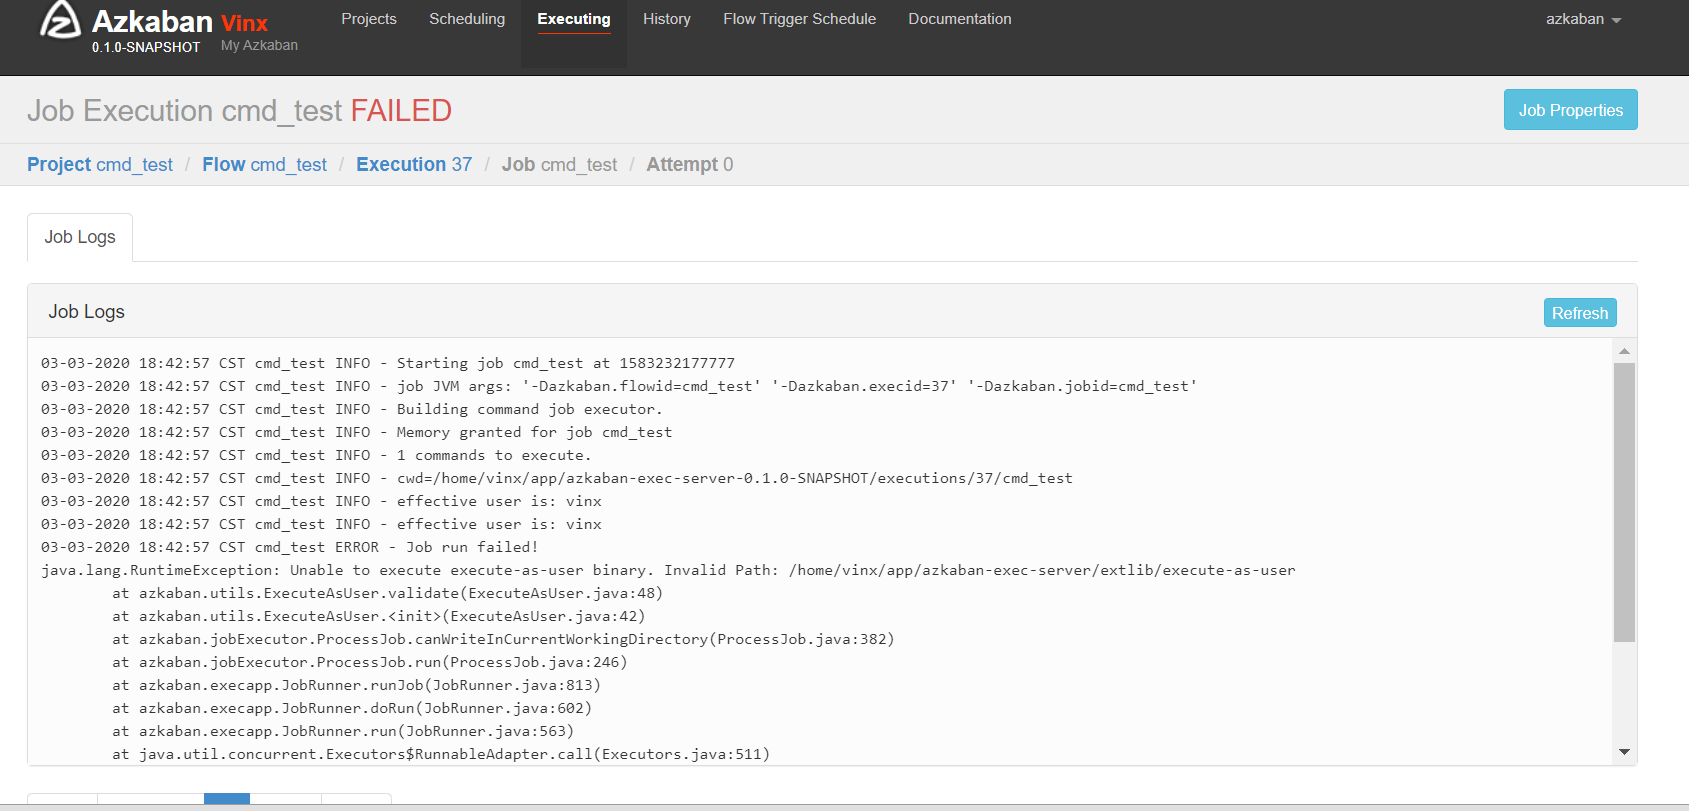Expand the azkaban user dropdown
The image size is (1689, 811).
(x=1583, y=19)
